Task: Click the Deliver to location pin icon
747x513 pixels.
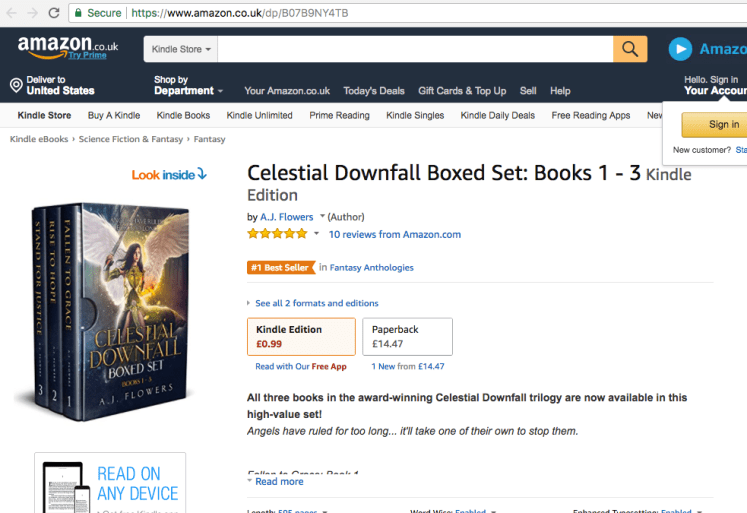Action: pyautogui.click(x=16, y=86)
